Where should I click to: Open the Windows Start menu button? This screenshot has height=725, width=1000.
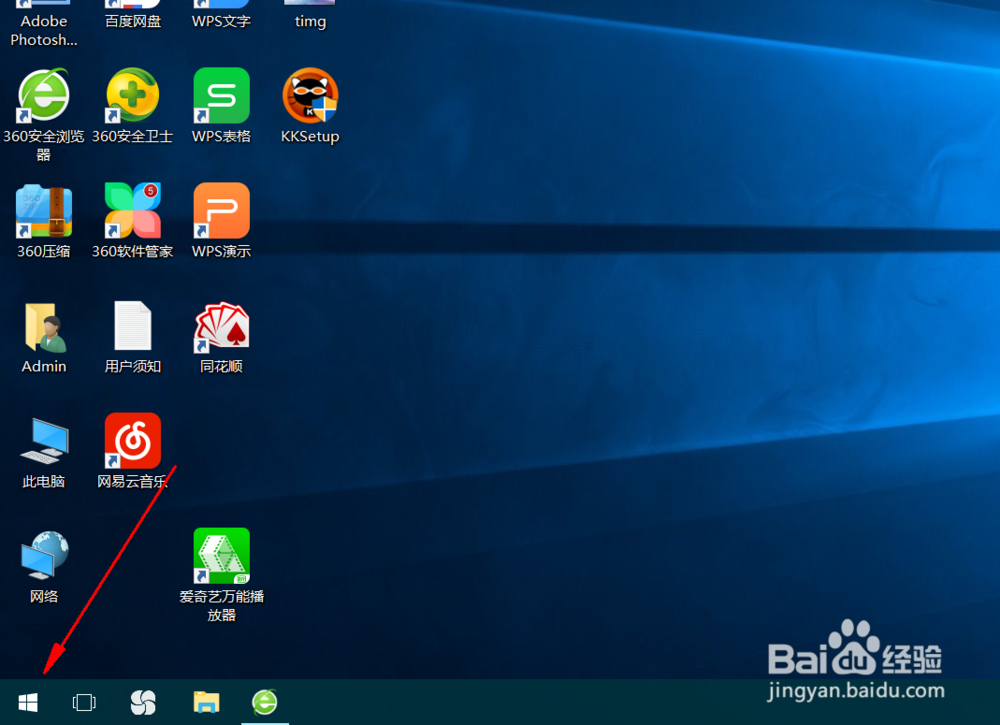tap(28, 703)
